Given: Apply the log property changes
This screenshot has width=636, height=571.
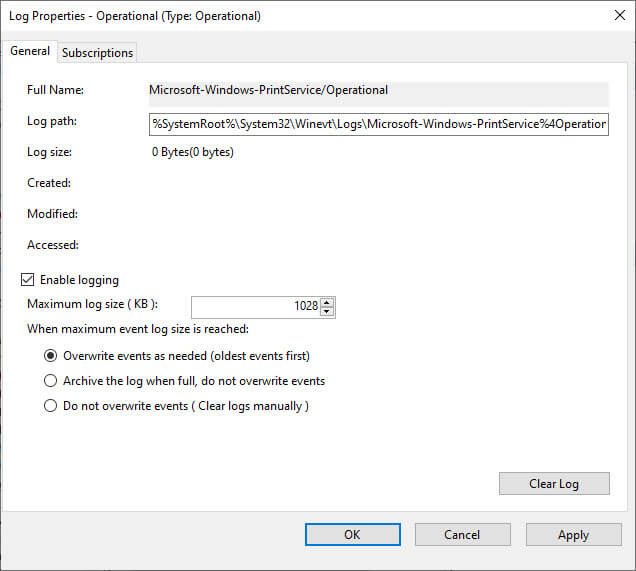Looking at the screenshot, I should tap(573, 535).
